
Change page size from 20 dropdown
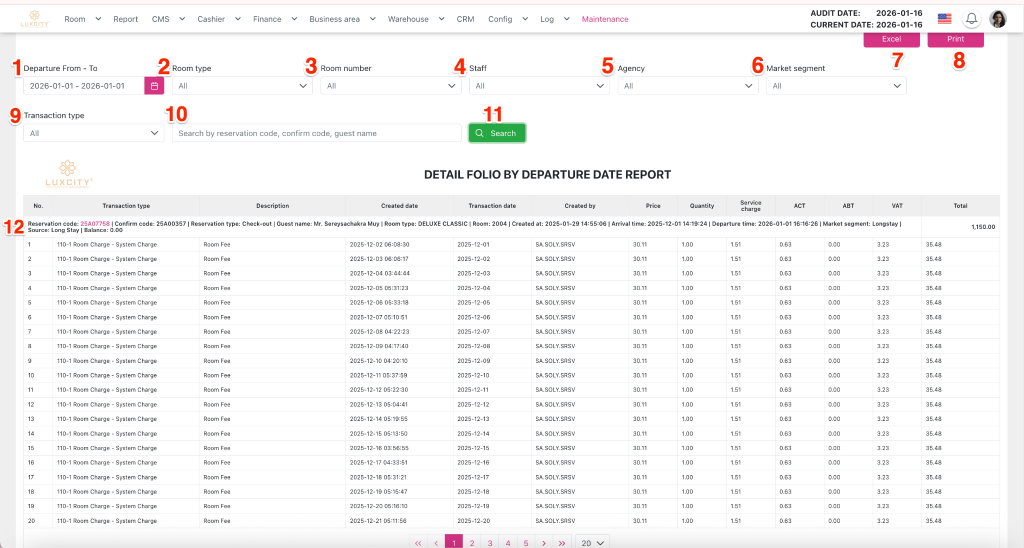(592, 543)
